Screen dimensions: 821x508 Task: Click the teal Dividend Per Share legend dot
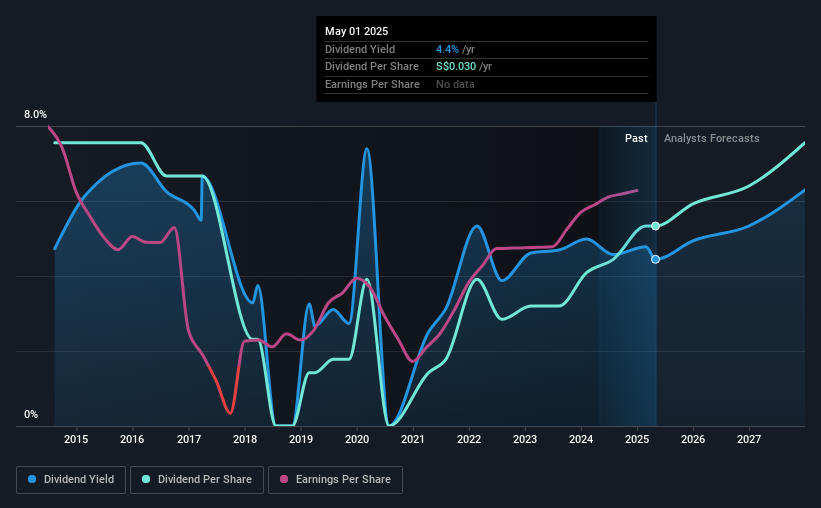point(146,479)
